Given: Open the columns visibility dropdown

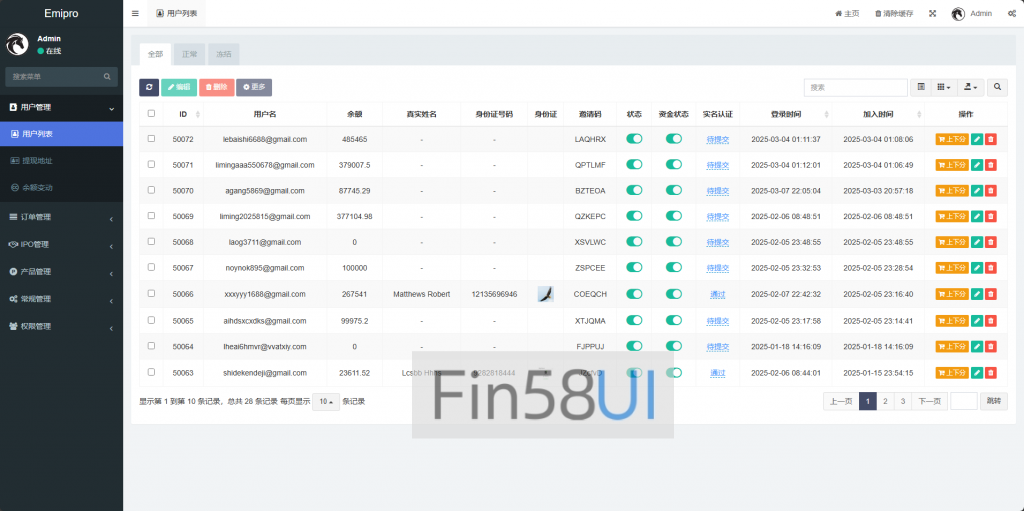Looking at the screenshot, I should (944, 88).
